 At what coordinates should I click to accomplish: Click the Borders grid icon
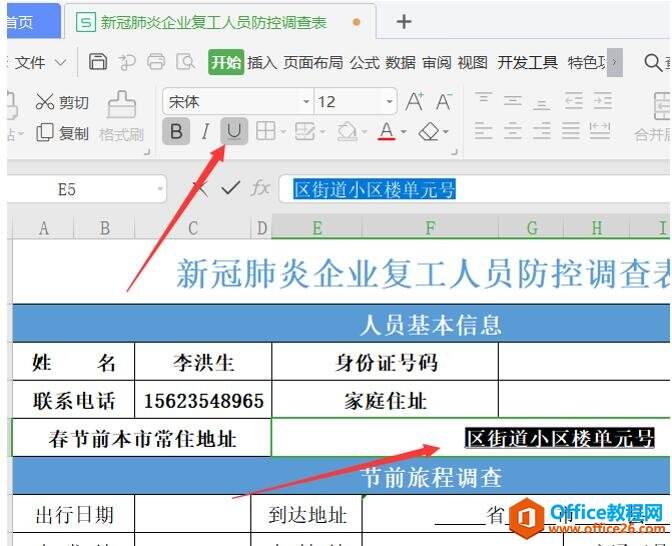265,131
